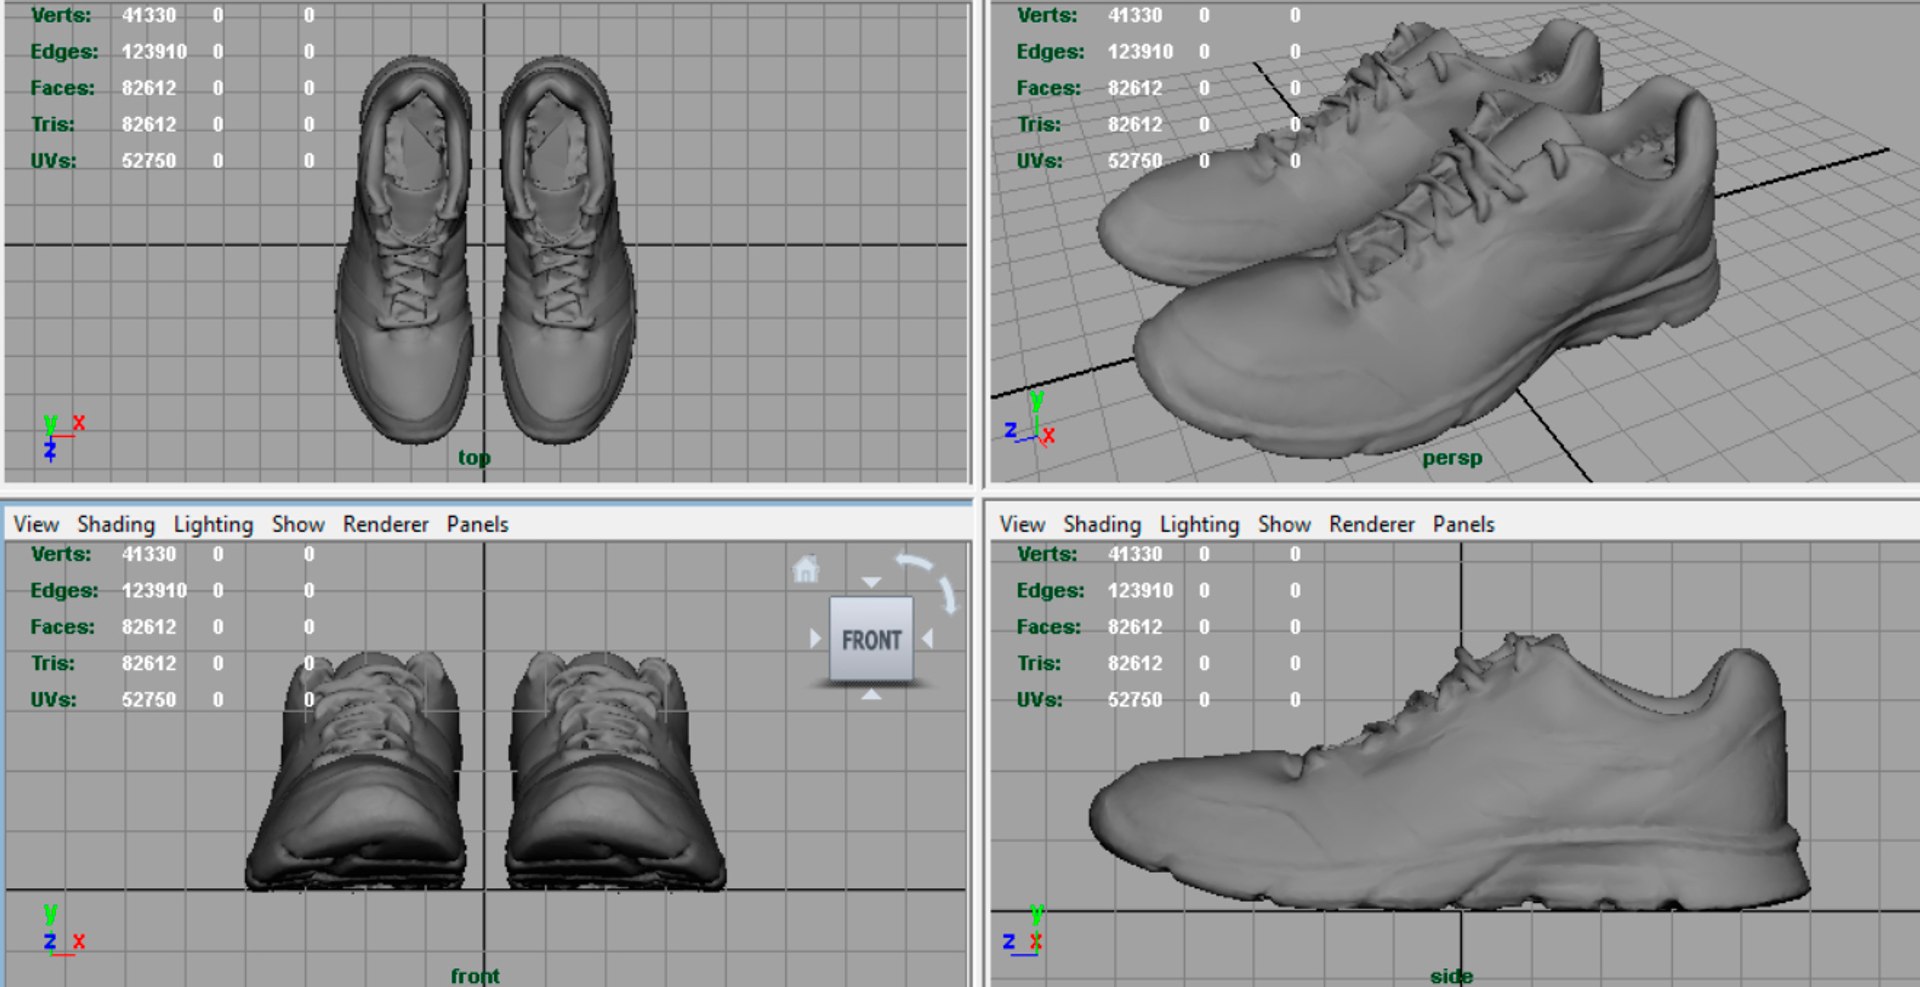Open the Shading menu in the front panel
This screenshot has width=1920, height=987.
[116, 524]
